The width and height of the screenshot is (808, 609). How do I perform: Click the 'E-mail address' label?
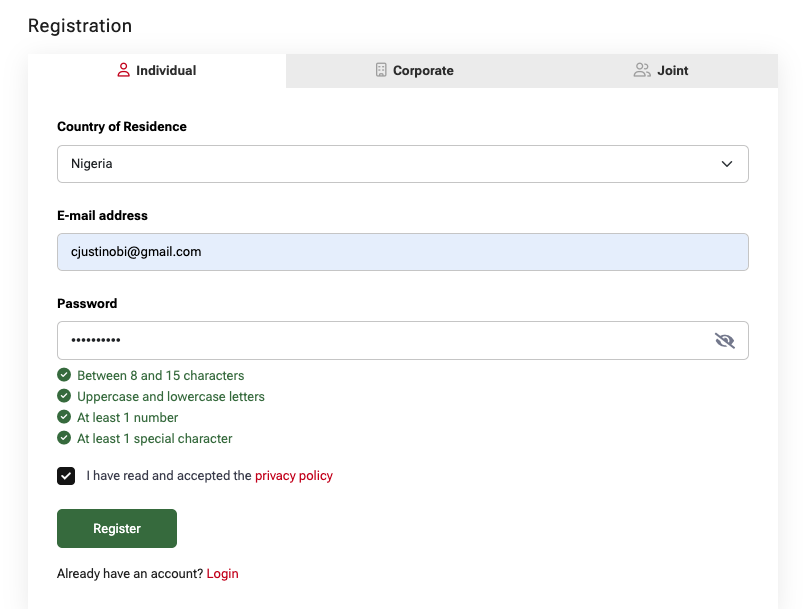pos(102,215)
